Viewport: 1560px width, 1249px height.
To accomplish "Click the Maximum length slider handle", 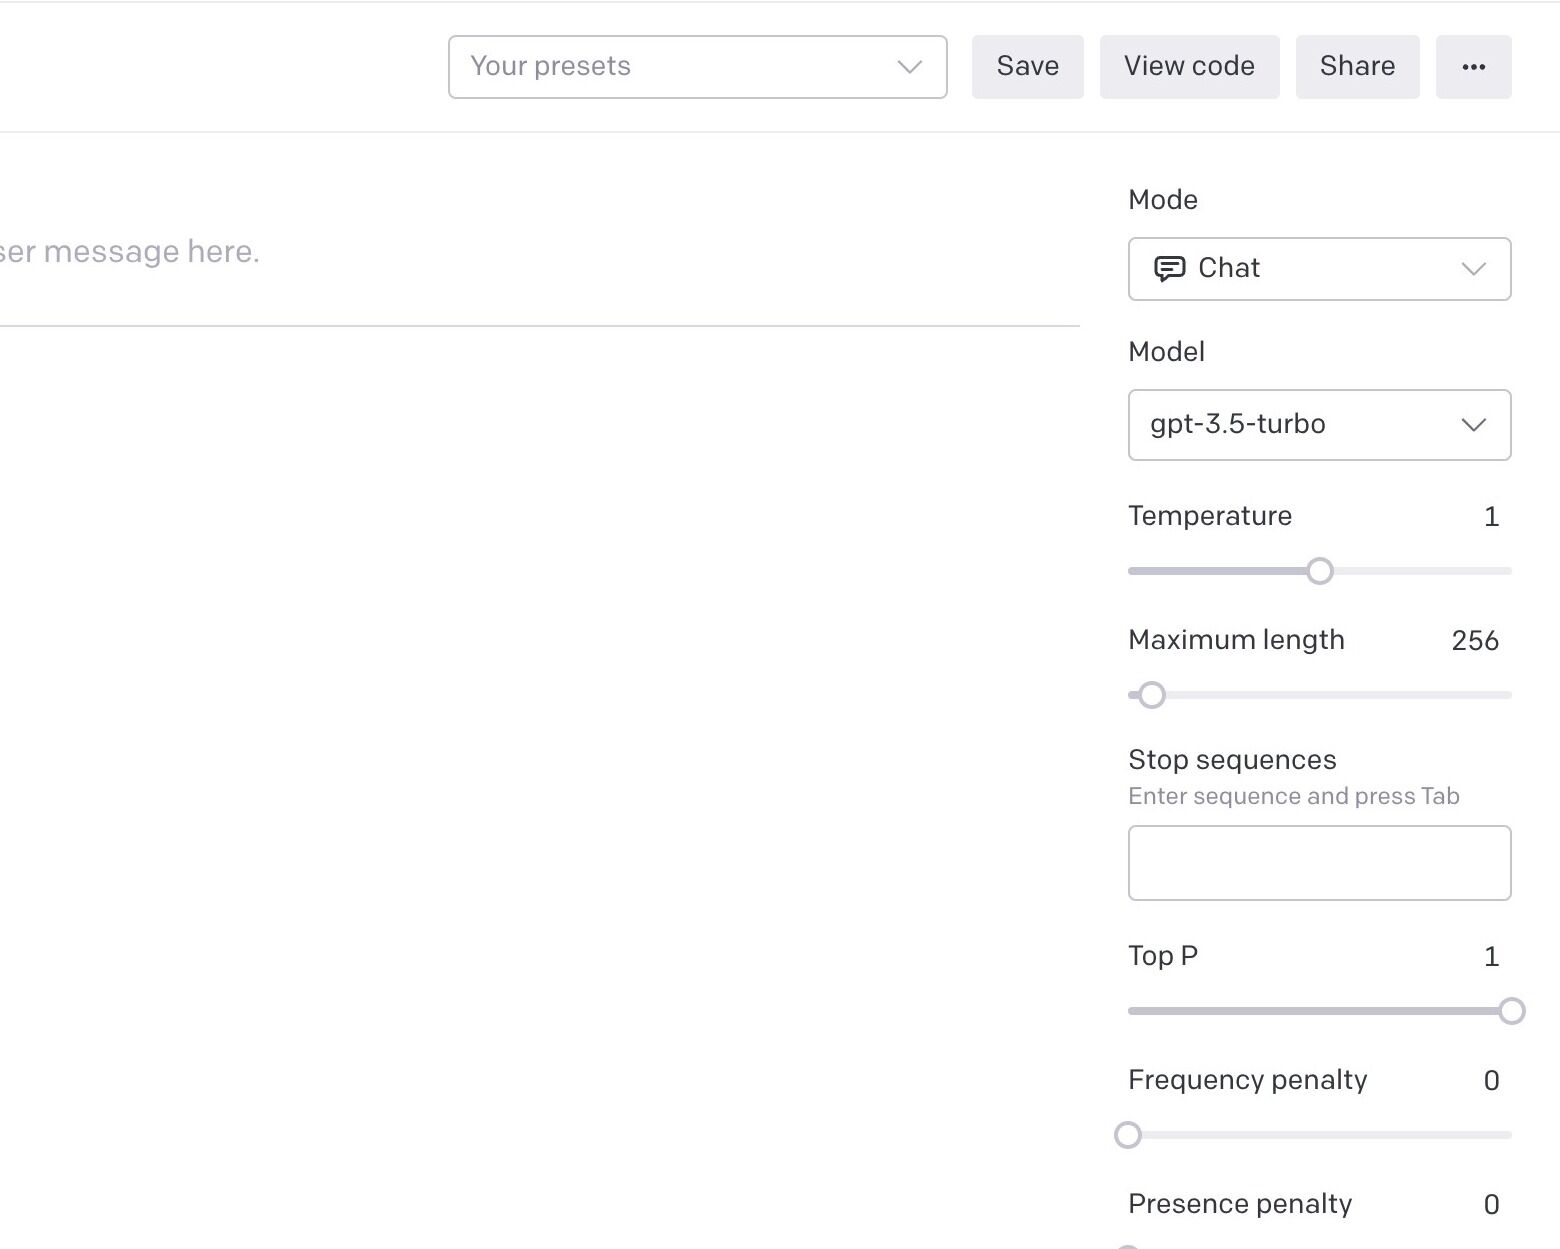I will pyautogui.click(x=1152, y=695).
